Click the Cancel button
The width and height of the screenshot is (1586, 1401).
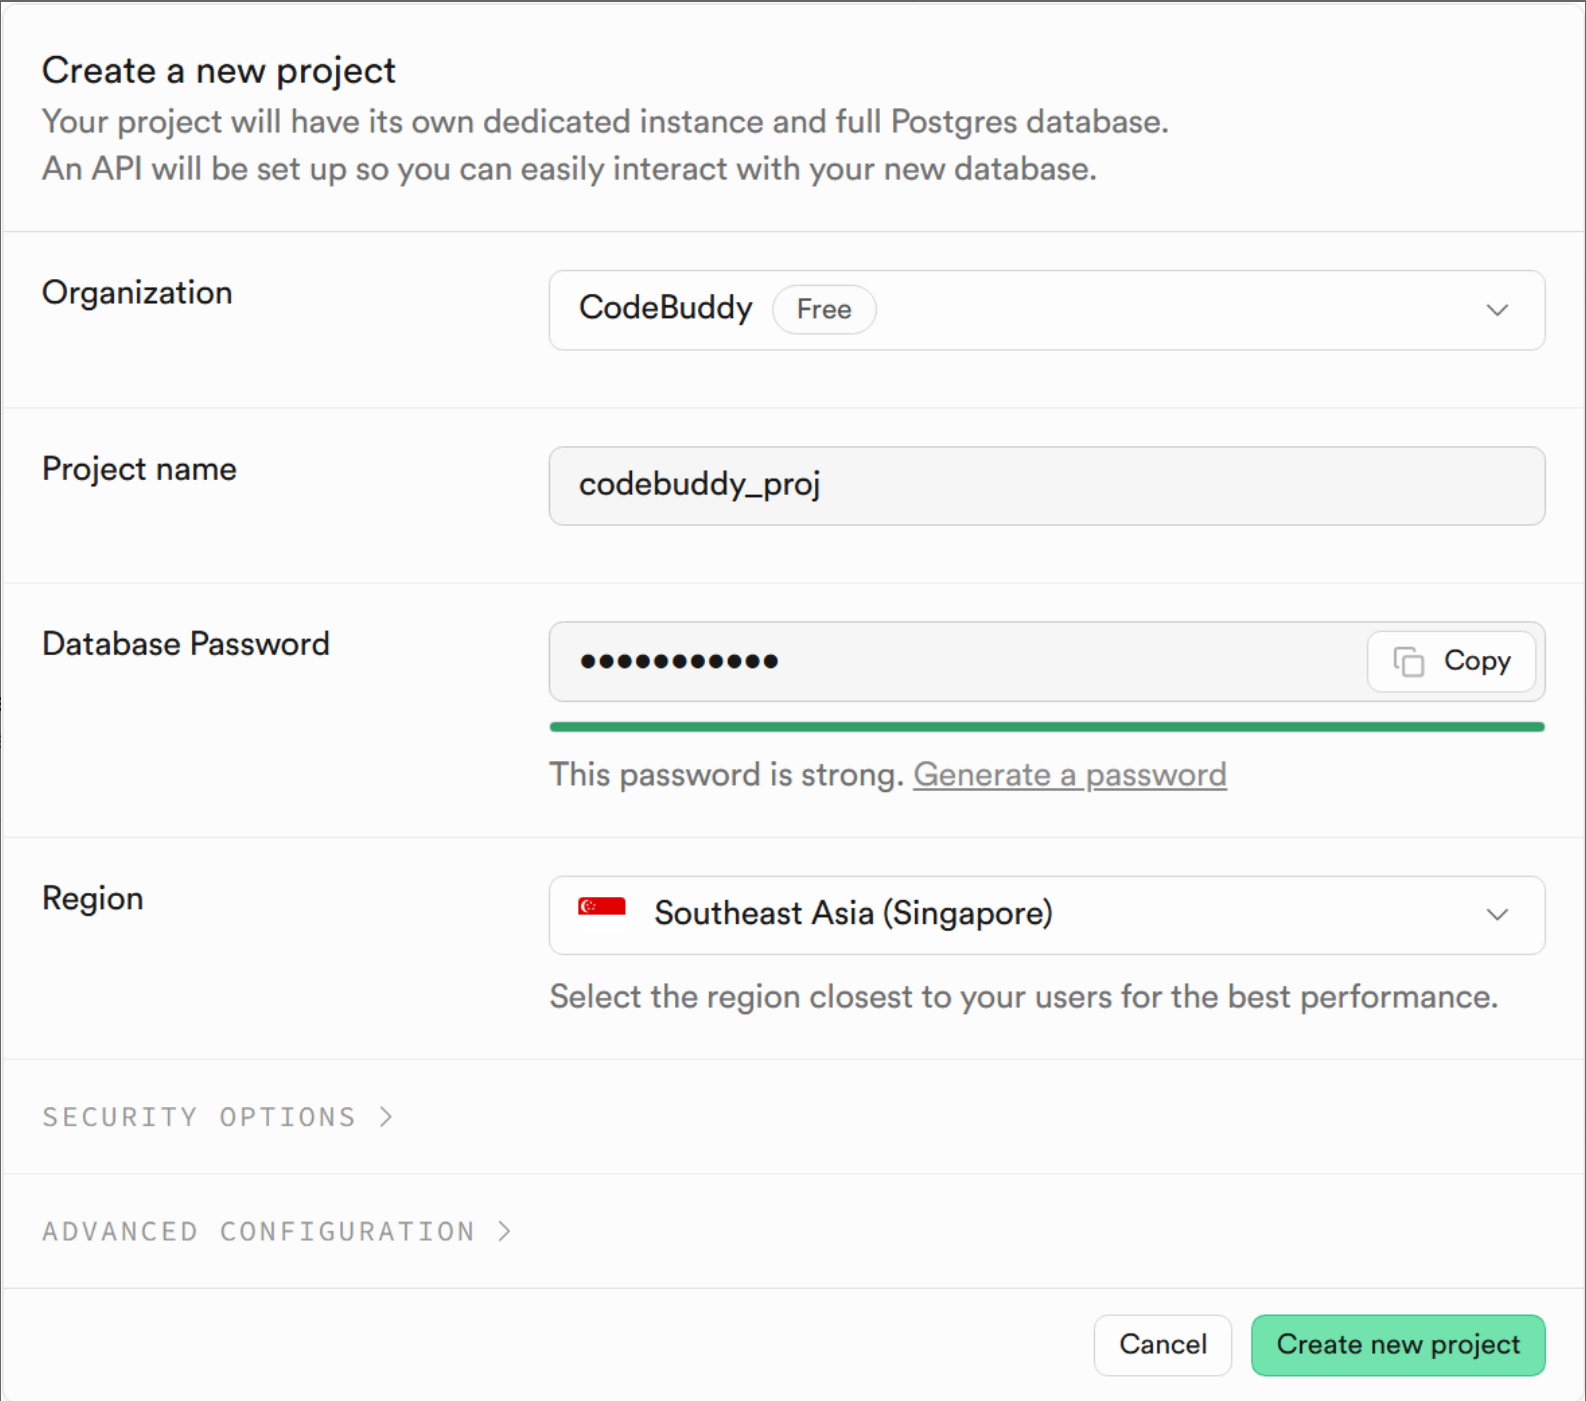pos(1162,1345)
